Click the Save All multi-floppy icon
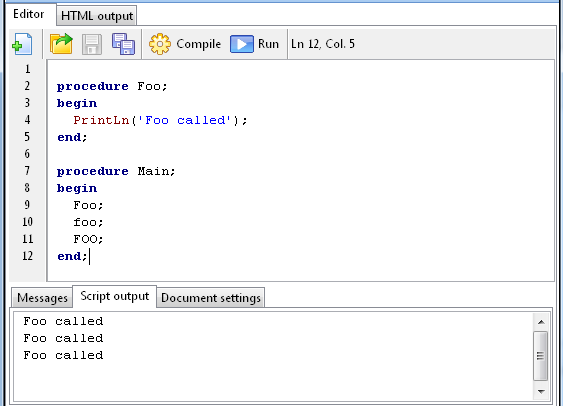Screen dimensions: 563x406 (x=124, y=44)
